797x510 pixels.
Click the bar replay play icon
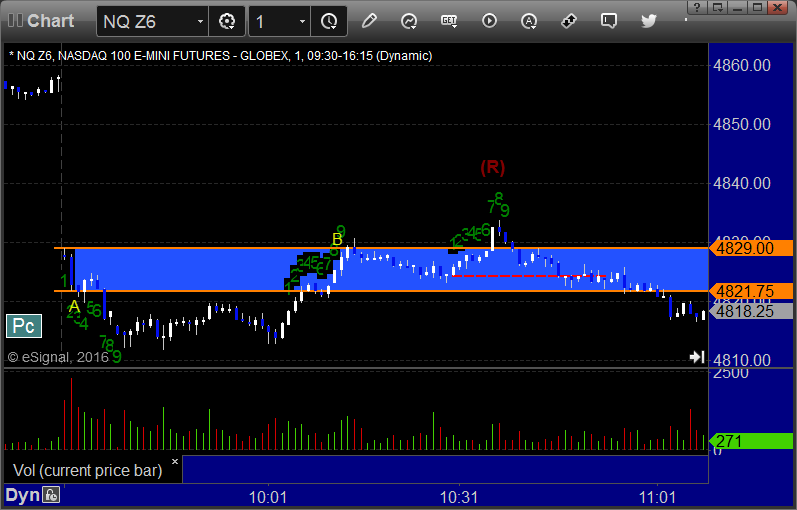click(x=489, y=21)
